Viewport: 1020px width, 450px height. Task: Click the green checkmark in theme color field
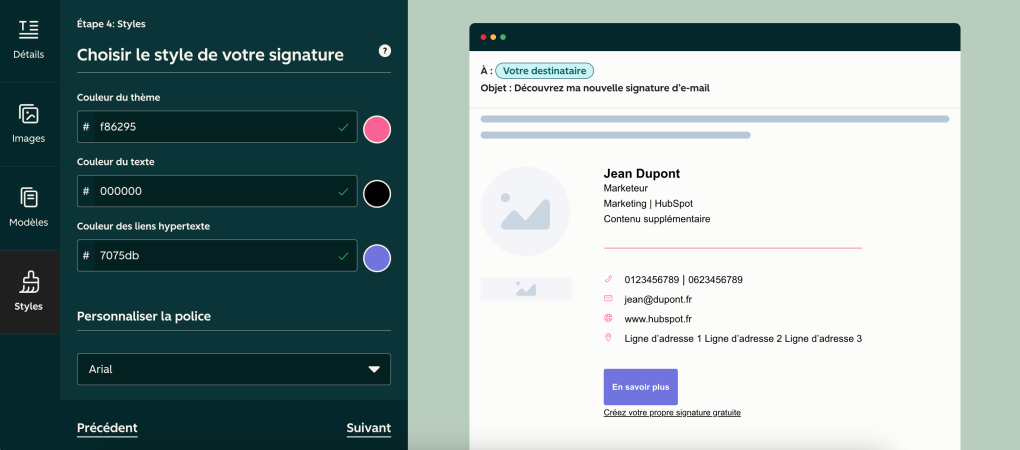click(x=343, y=127)
